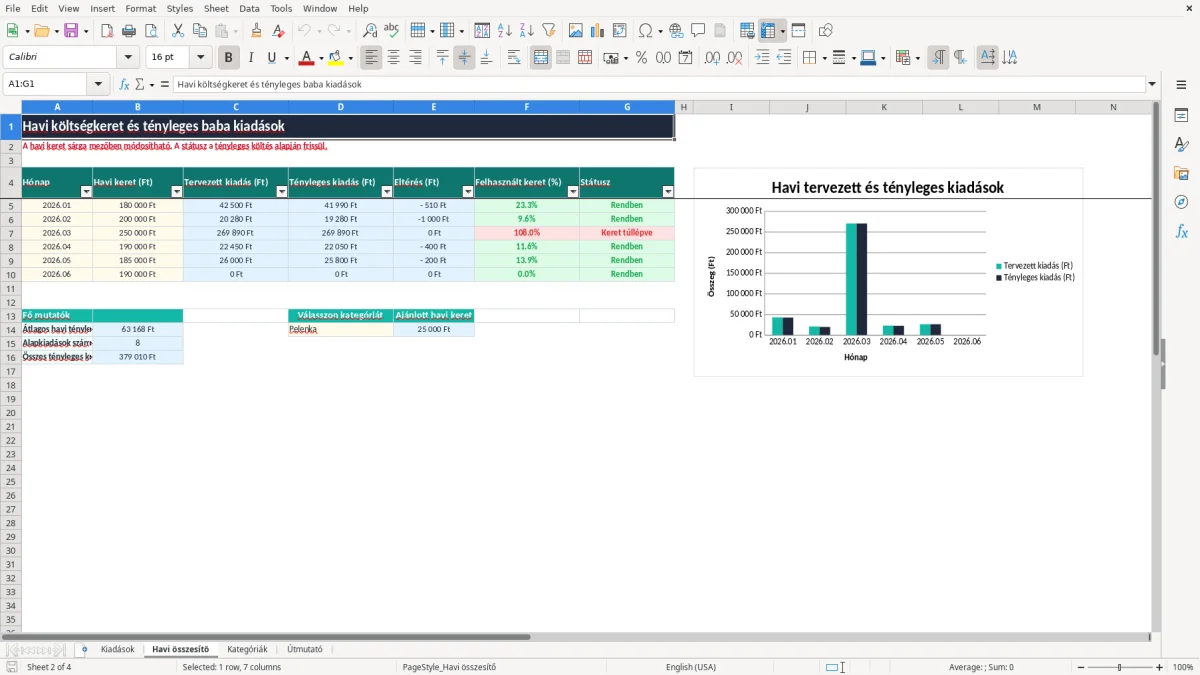1200x675 pixels.
Task: Align text left
Action: point(372,58)
